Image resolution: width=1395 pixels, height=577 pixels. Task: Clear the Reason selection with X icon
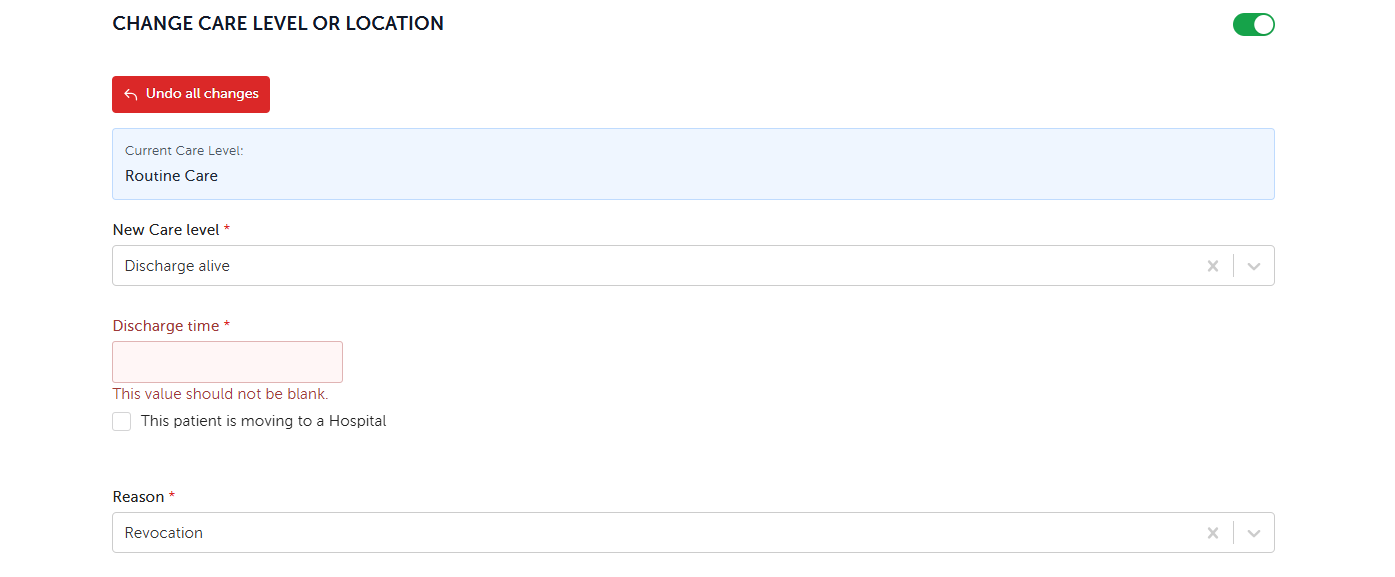1212,533
